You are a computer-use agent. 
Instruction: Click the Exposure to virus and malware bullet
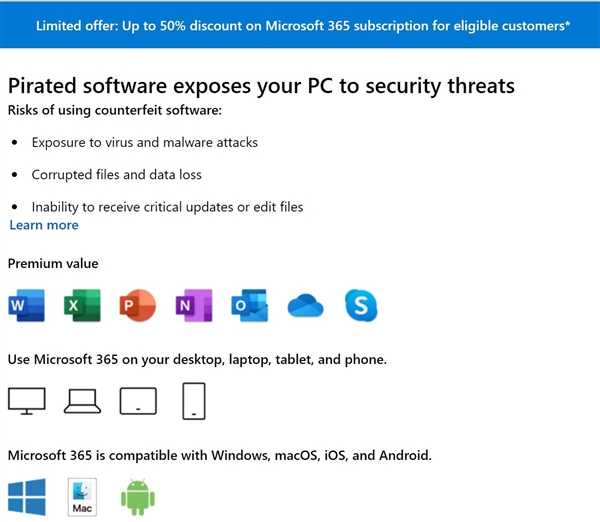144,142
